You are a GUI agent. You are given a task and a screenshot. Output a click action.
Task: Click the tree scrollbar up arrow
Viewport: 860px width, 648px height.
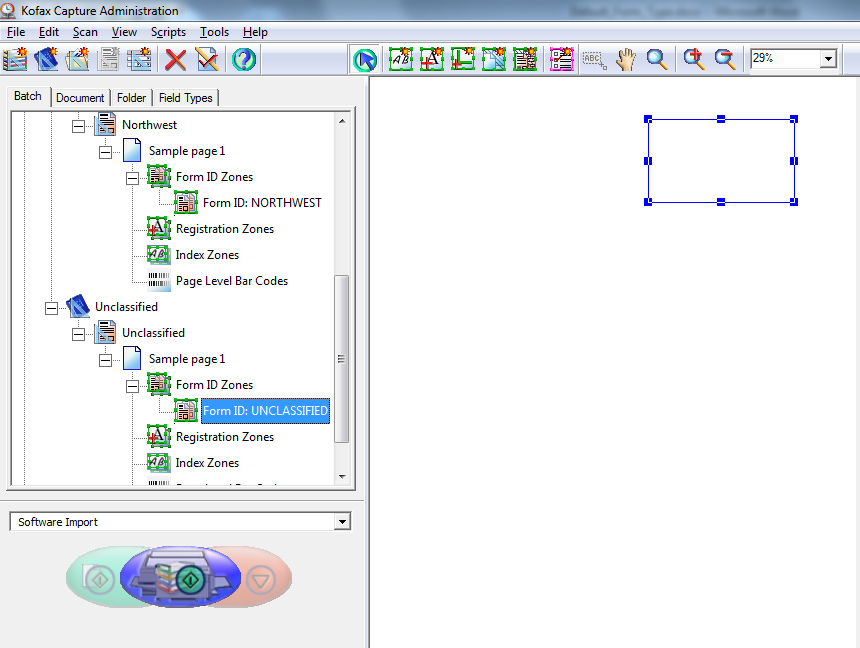click(342, 121)
